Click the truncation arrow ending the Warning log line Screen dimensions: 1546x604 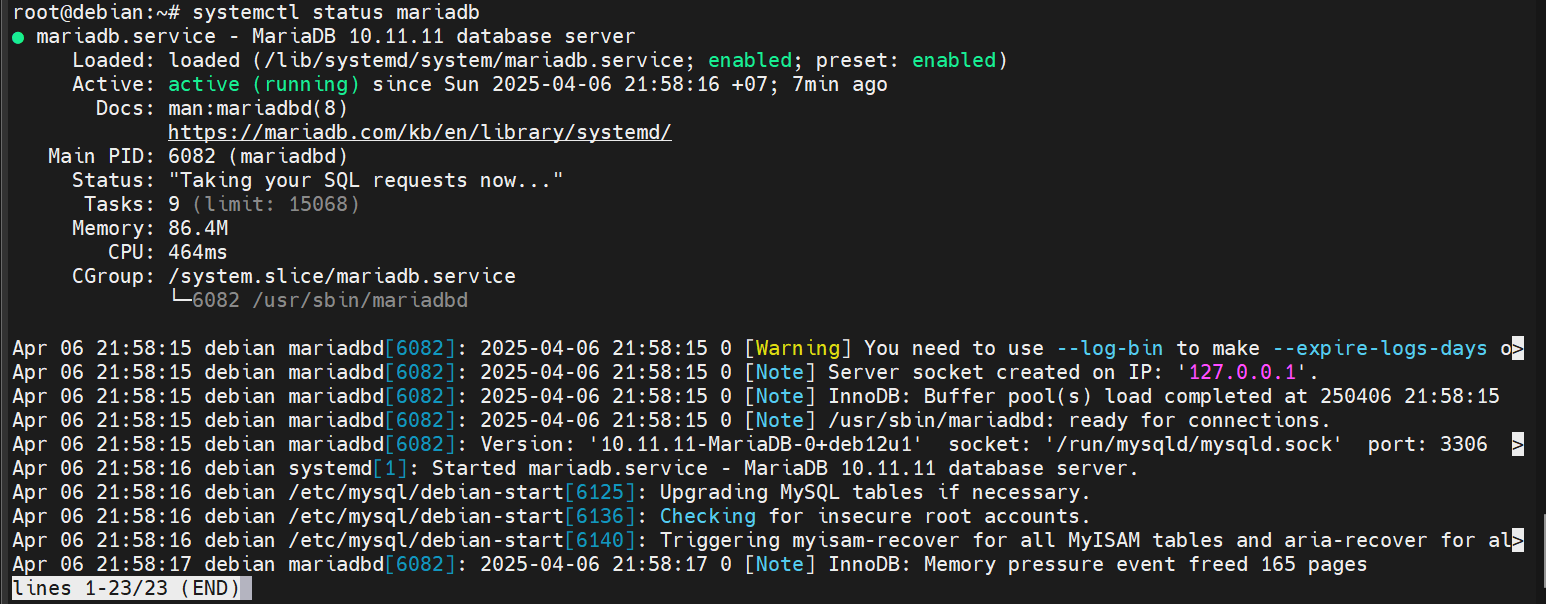click(1517, 348)
